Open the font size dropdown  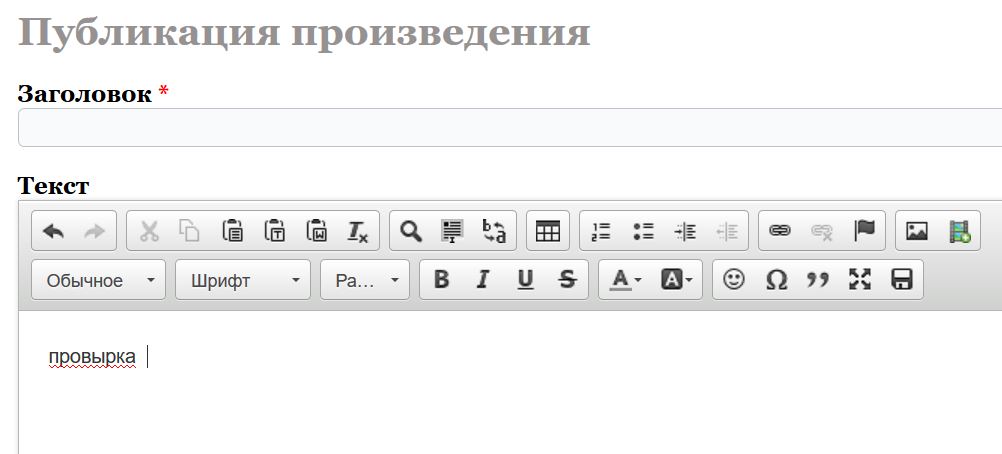pyautogui.click(x=365, y=280)
